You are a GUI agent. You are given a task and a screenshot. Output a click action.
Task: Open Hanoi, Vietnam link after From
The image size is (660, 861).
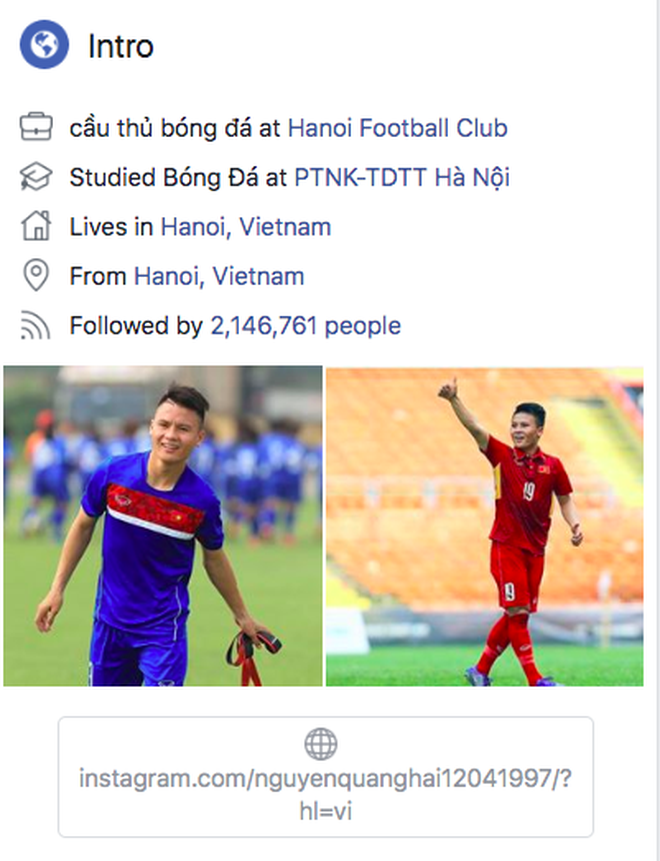pyautogui.click(x=219, y=276)
